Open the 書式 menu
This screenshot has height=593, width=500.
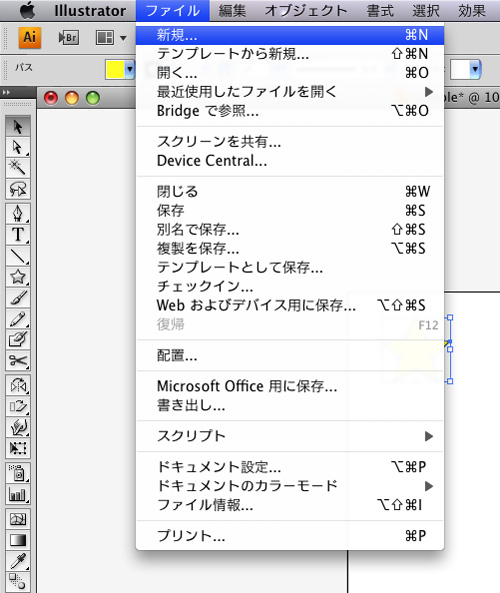(x=380, y=11)
